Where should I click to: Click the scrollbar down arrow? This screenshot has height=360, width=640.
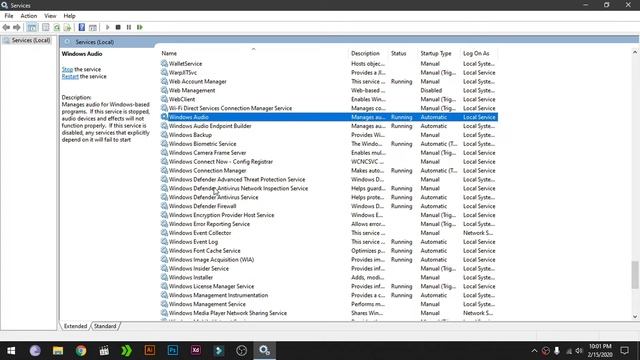pos(635,317)
